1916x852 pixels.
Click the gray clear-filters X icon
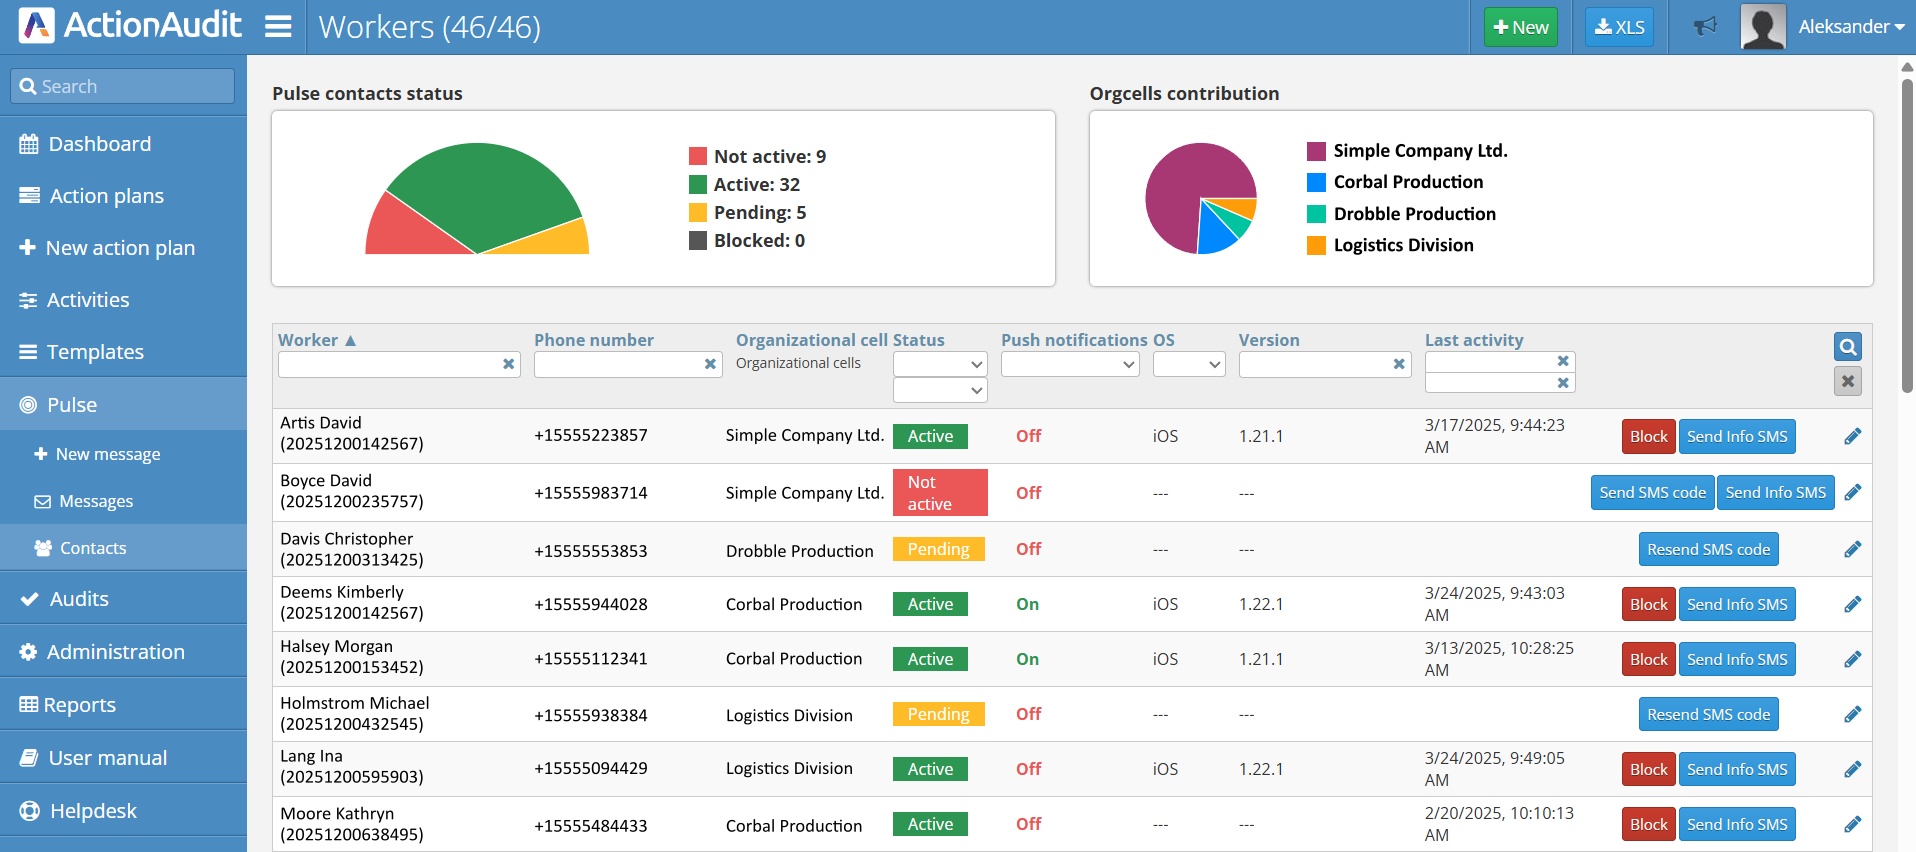(1847, 381)
